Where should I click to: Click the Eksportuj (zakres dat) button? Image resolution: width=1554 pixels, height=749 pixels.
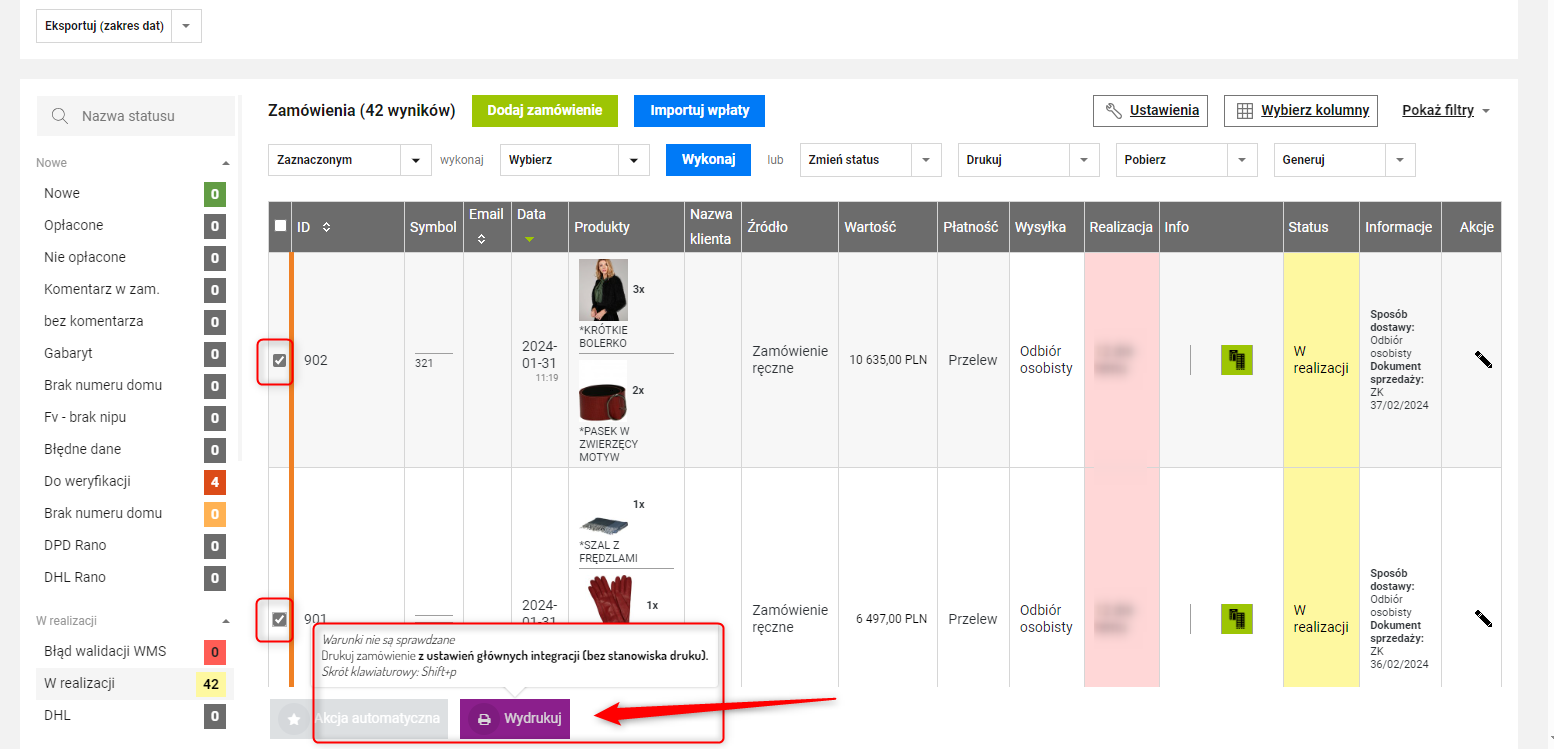pos(104,26)
